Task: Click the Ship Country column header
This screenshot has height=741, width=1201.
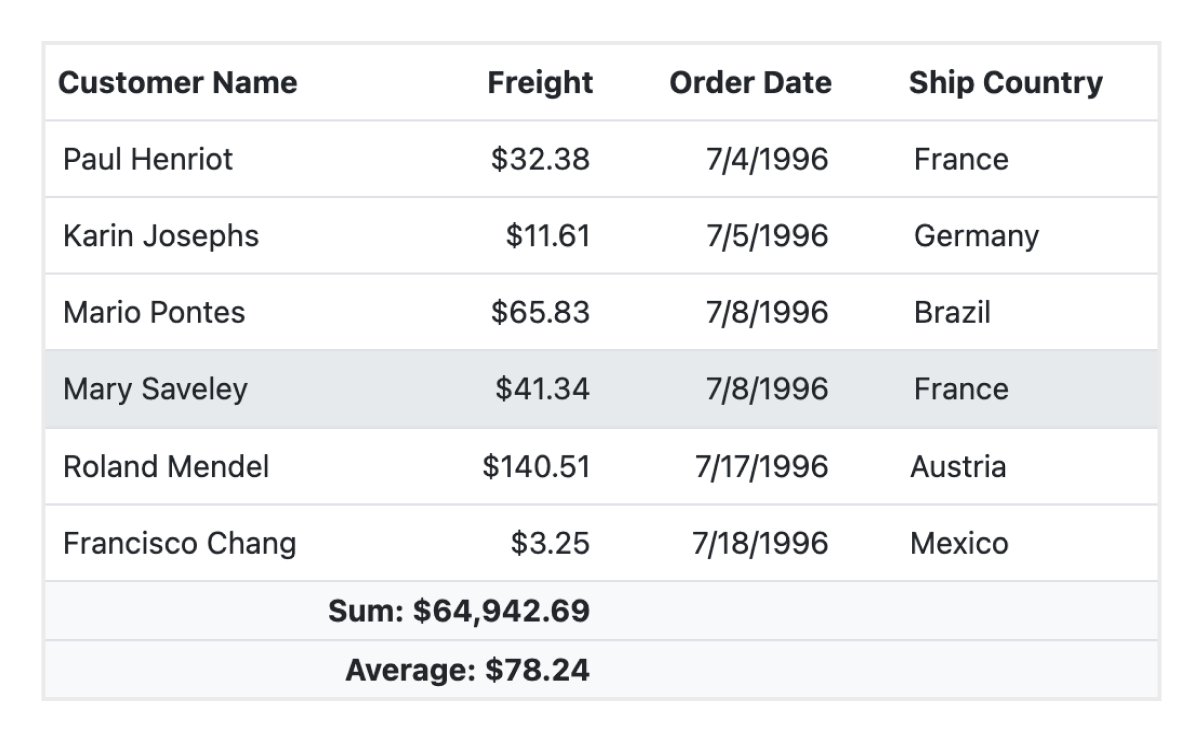Action: point(1005,82)
